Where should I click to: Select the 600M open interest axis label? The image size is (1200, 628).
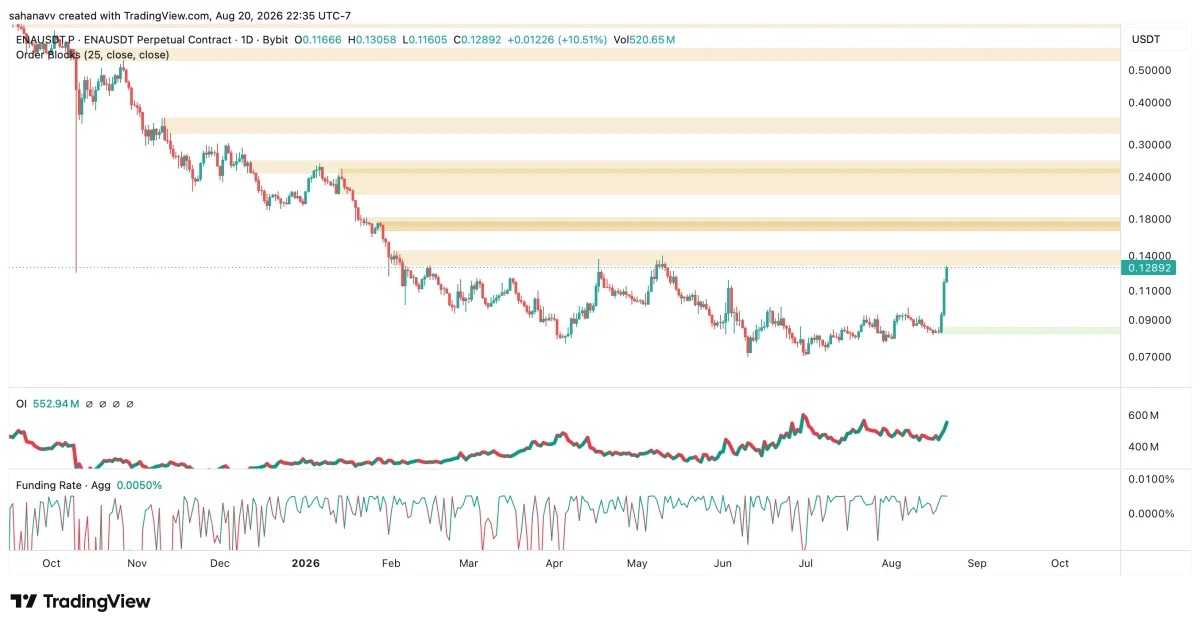(1143, 415)
